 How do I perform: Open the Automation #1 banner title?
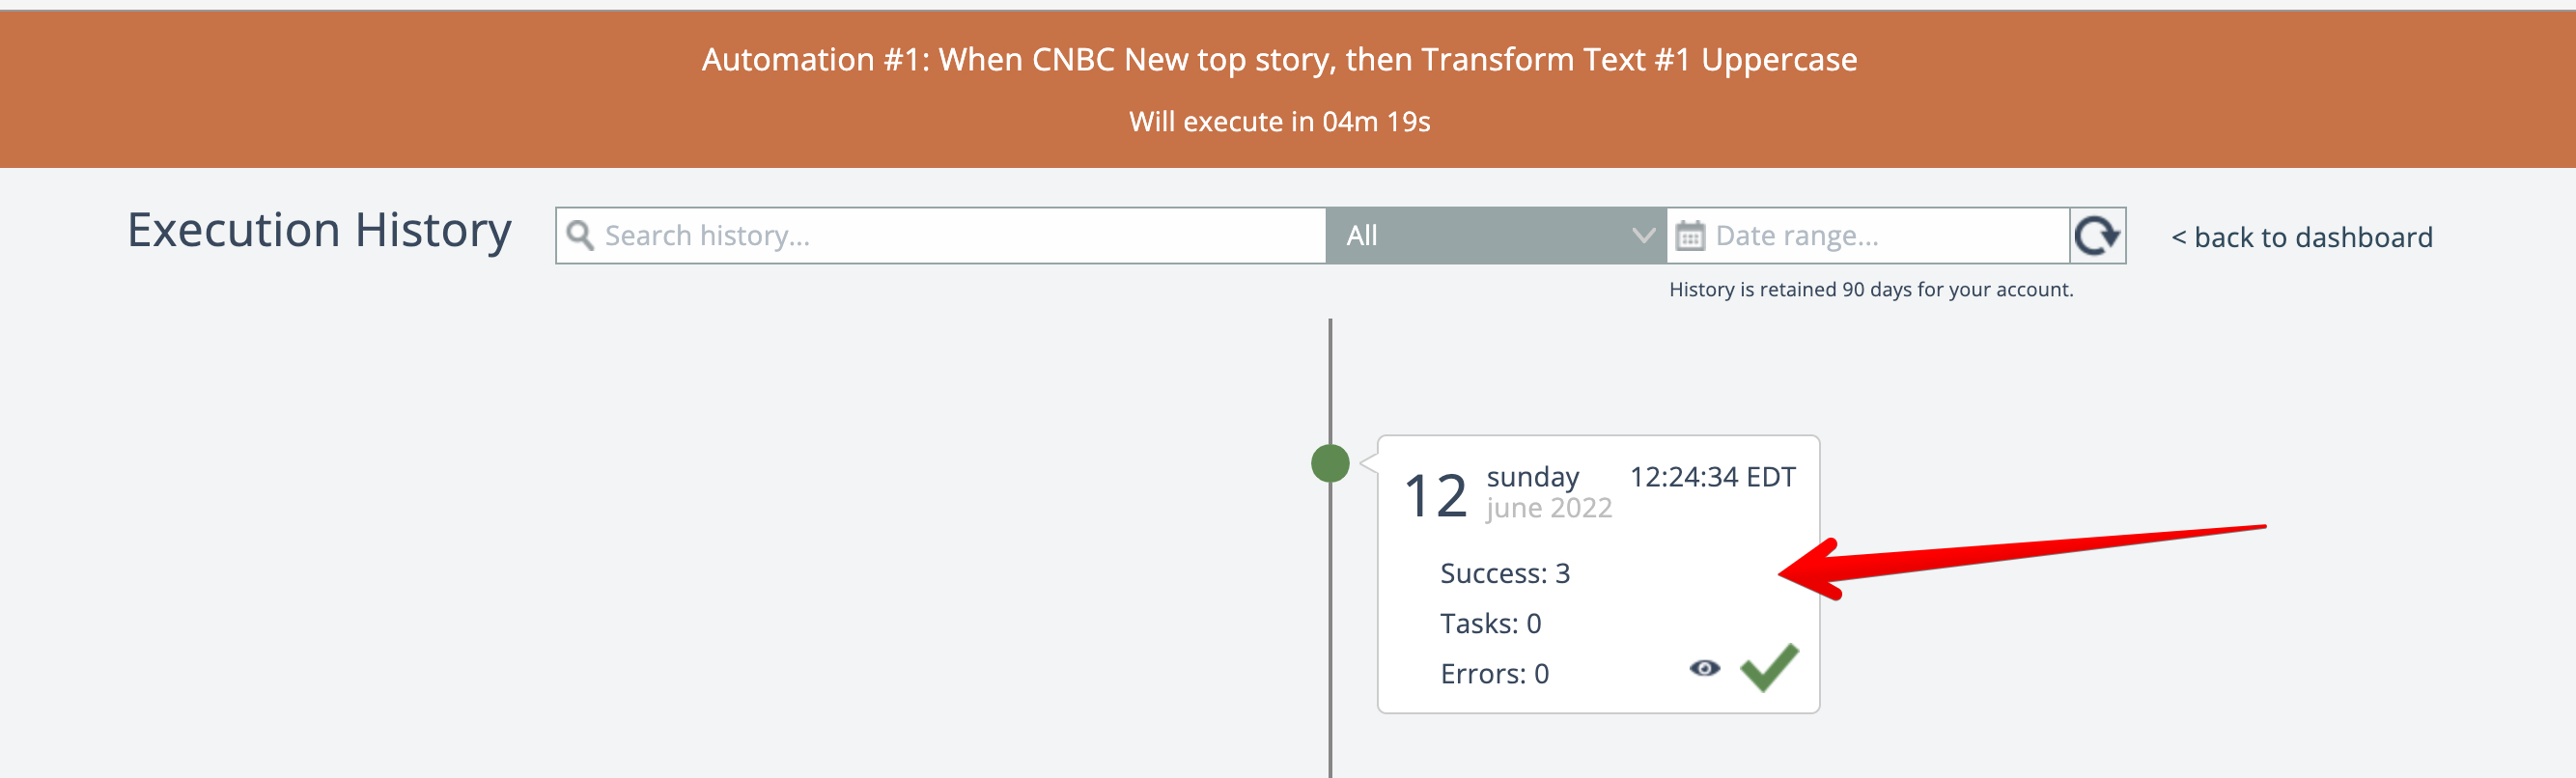click(x=1279, y=60)
